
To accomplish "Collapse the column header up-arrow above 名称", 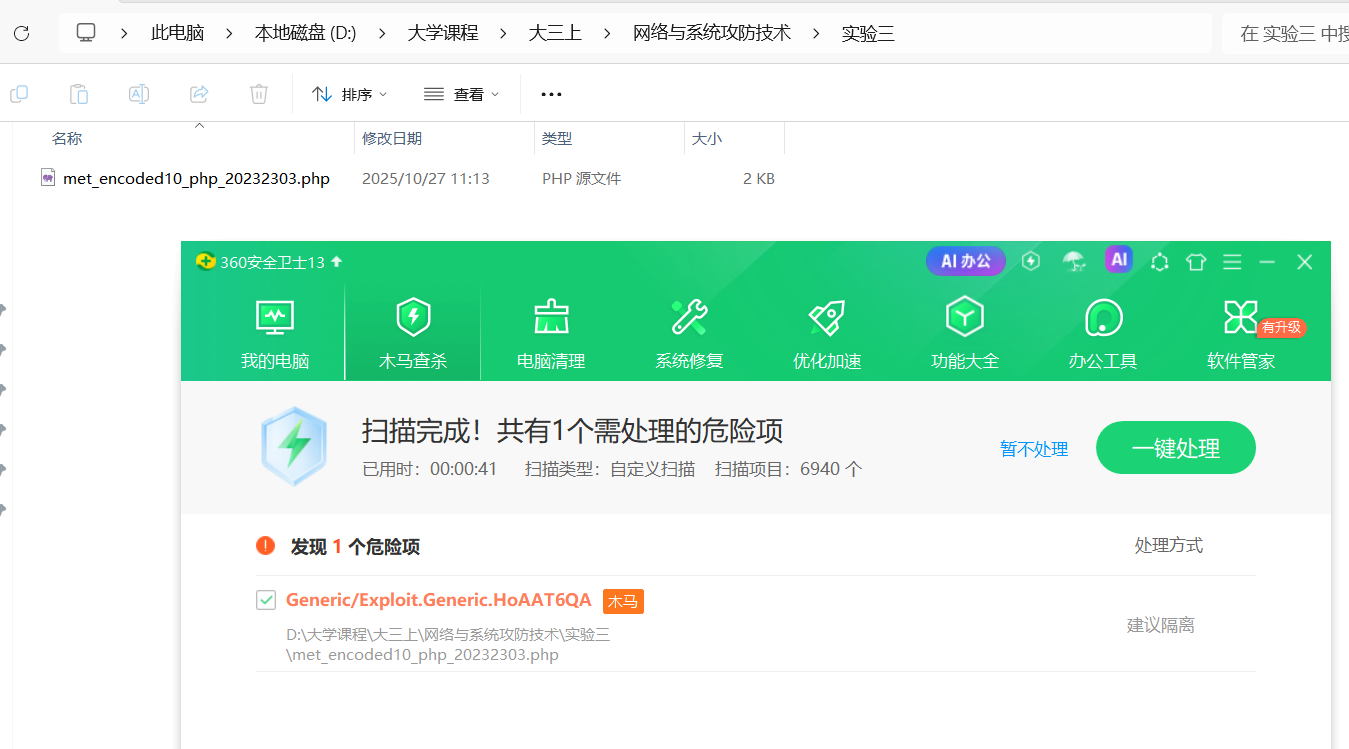I will 199,126.
